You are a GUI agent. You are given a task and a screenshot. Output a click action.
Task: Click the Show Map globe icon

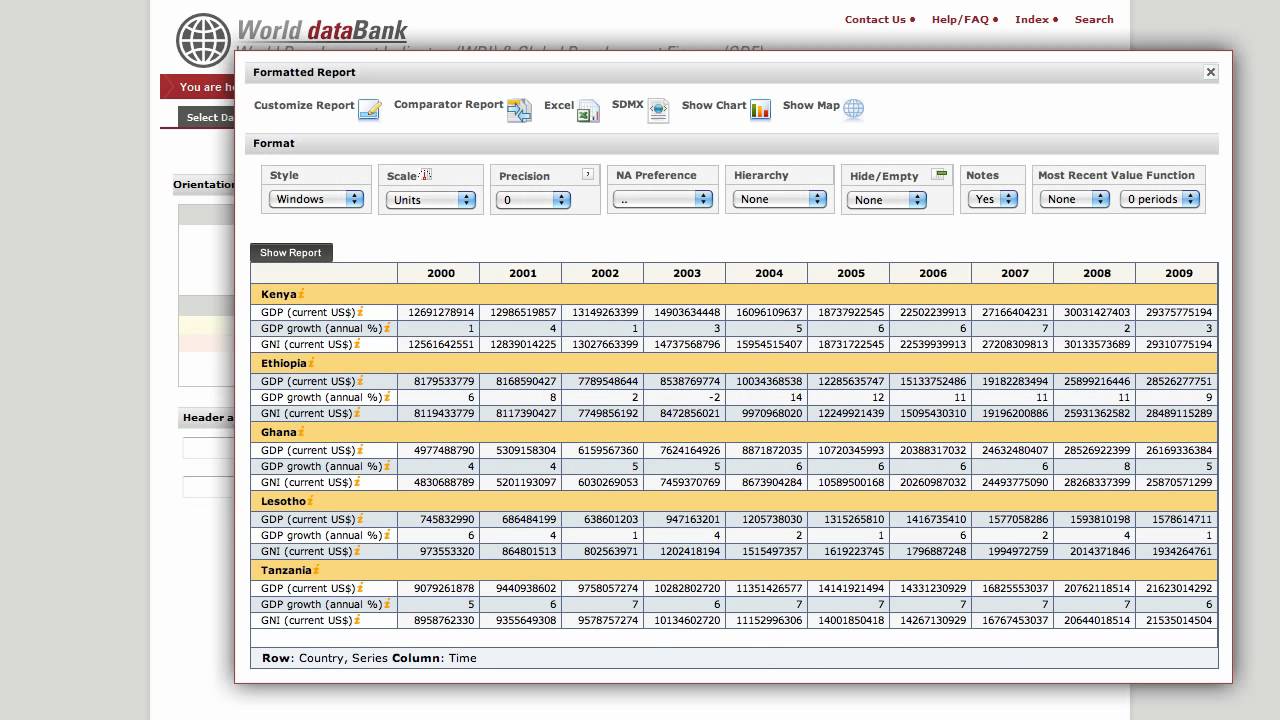point(853,109)
